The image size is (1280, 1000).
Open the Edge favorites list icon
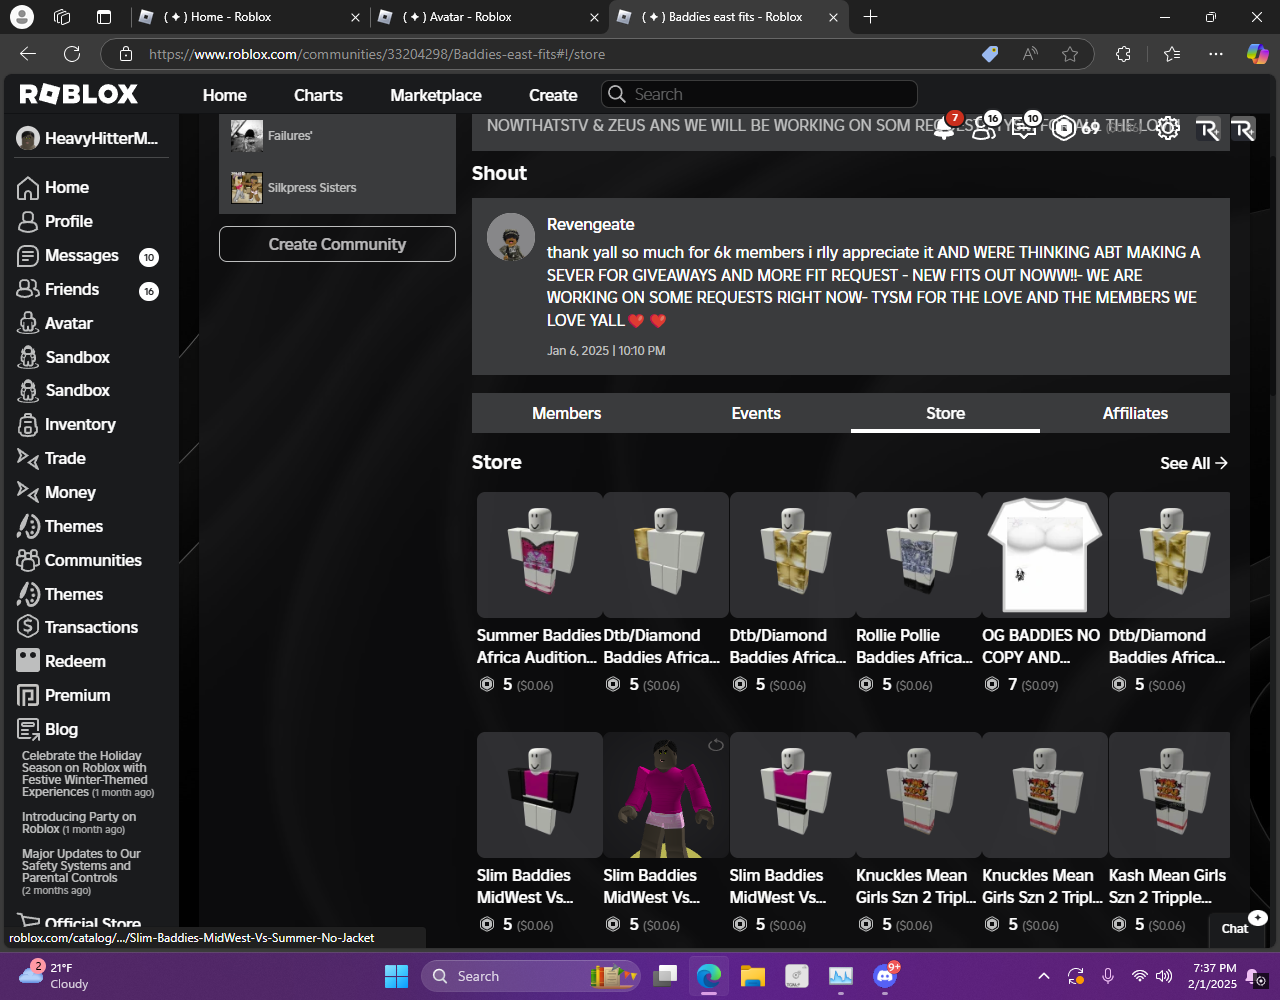coord(1172,54)
